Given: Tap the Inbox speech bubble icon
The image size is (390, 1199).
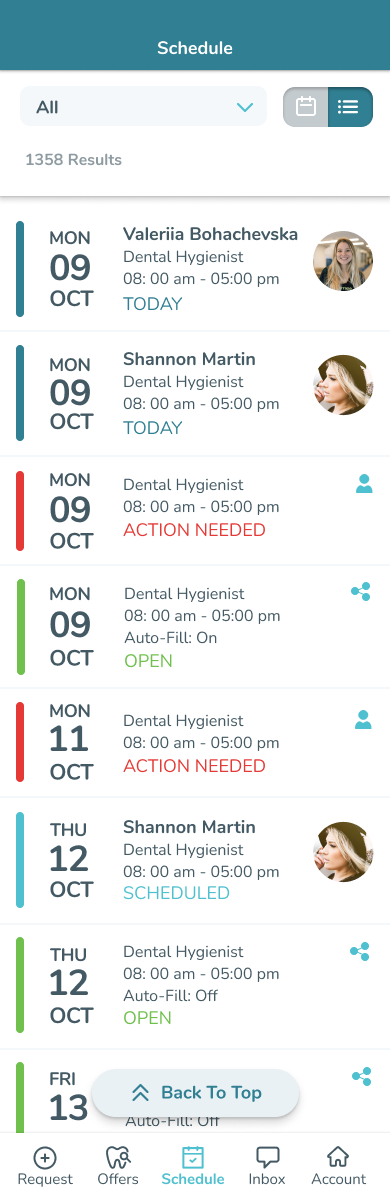Looking at the screenshot, I should [267, 1157].
